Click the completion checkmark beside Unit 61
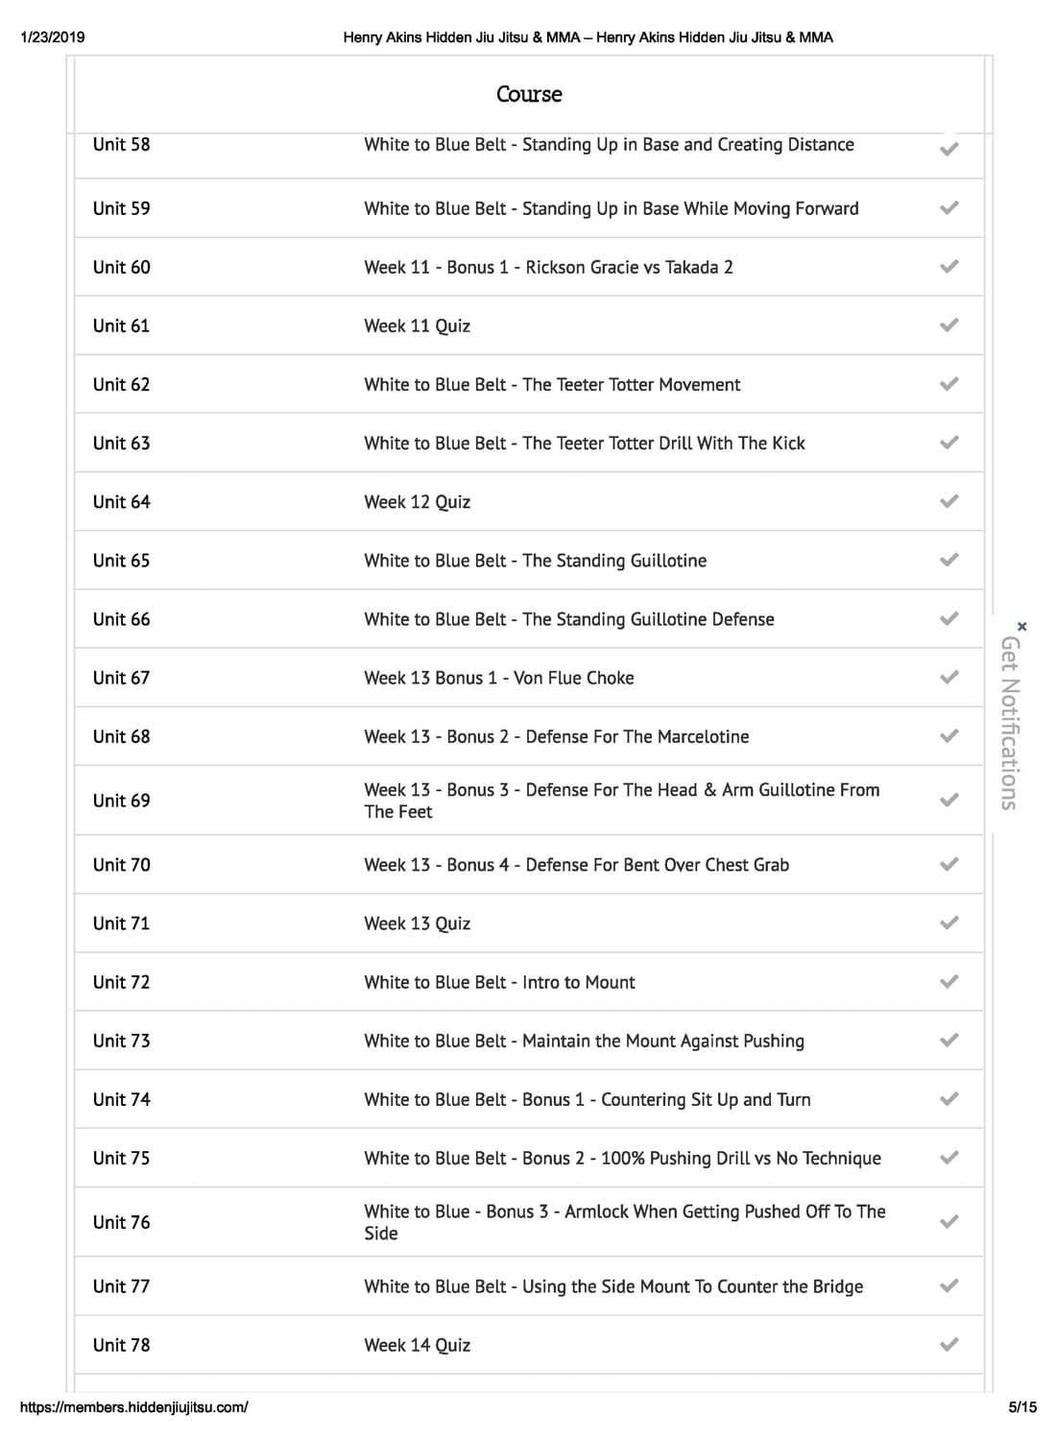The image size is (1056, 1440). 949,325
